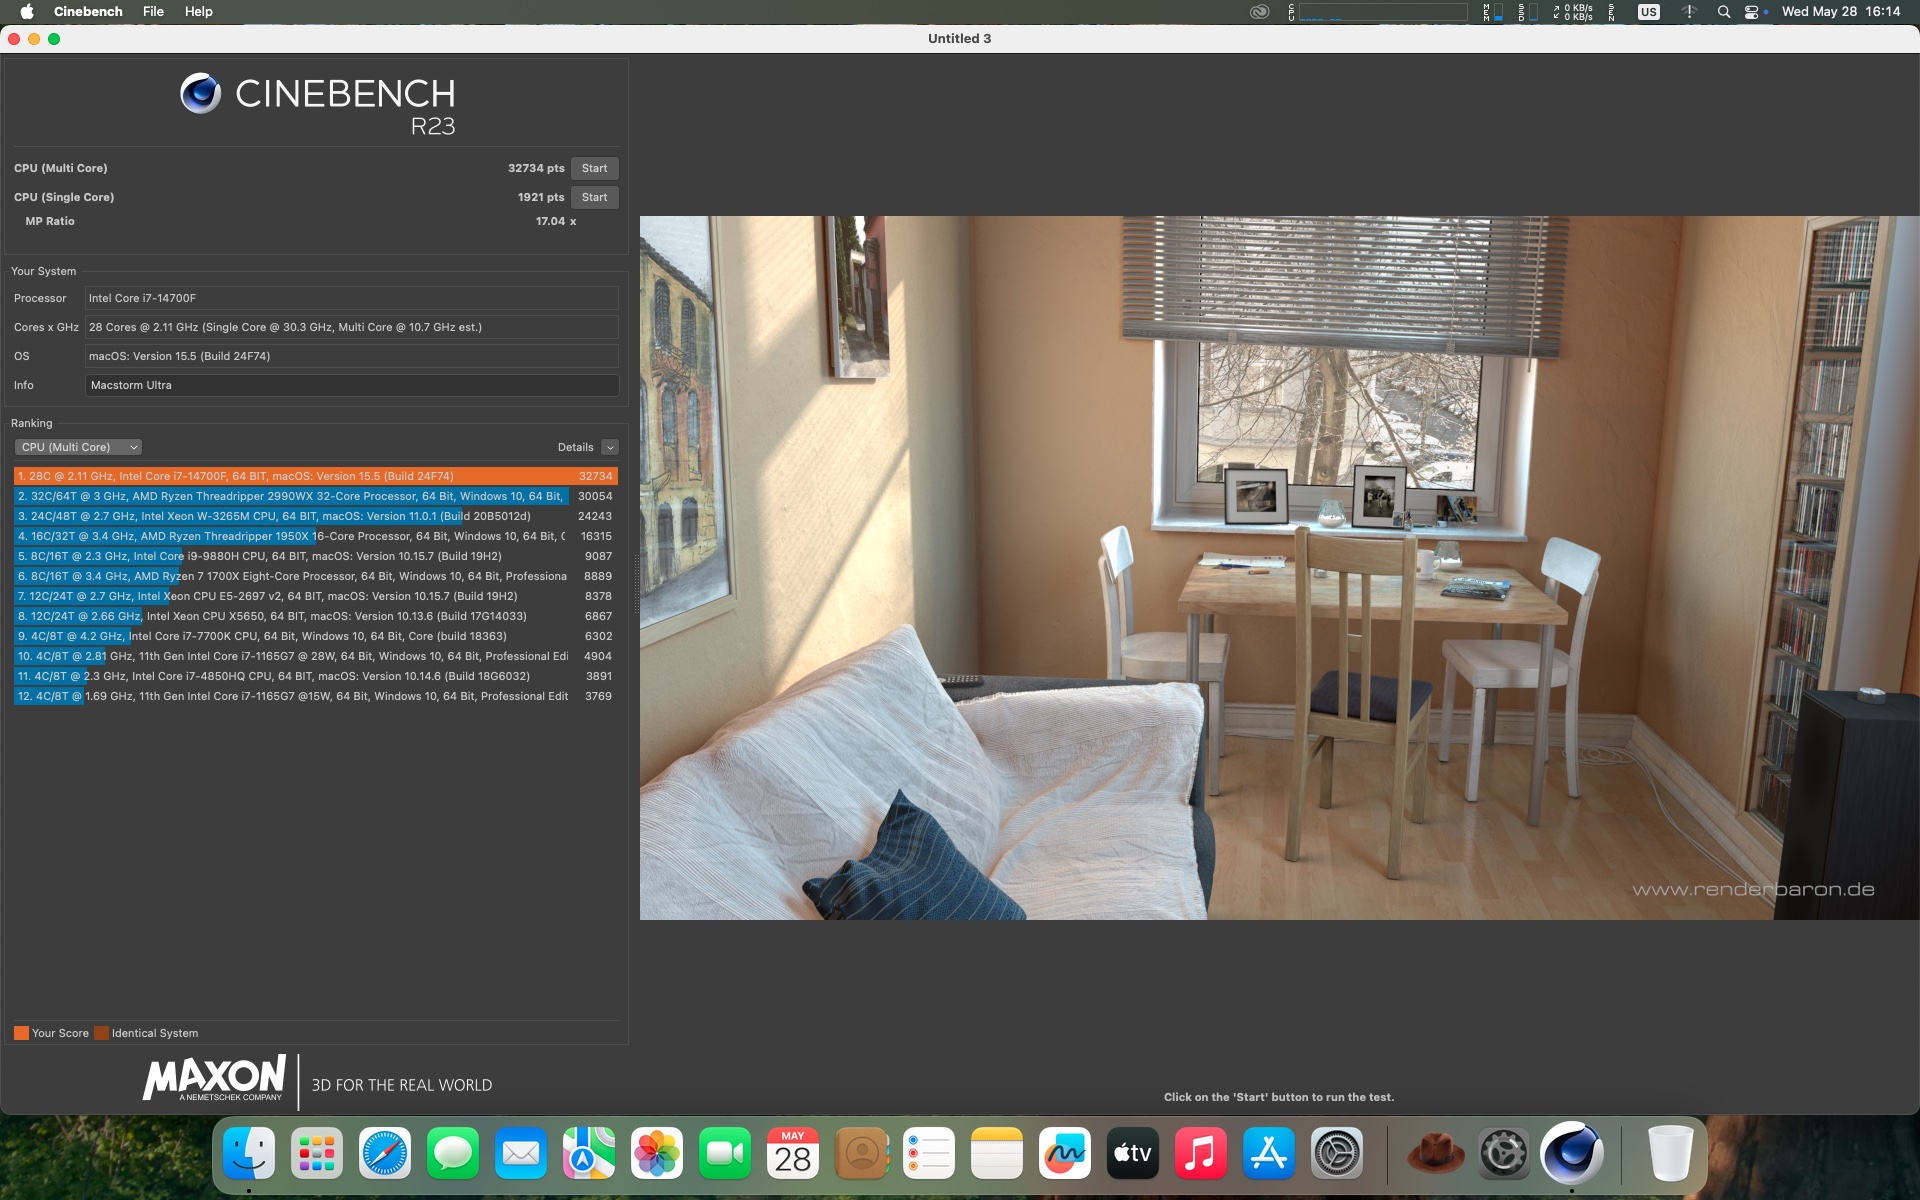Open Control Center in menu bar
Viewport: 1920px width, 1200px height.
click(1752, 12)
